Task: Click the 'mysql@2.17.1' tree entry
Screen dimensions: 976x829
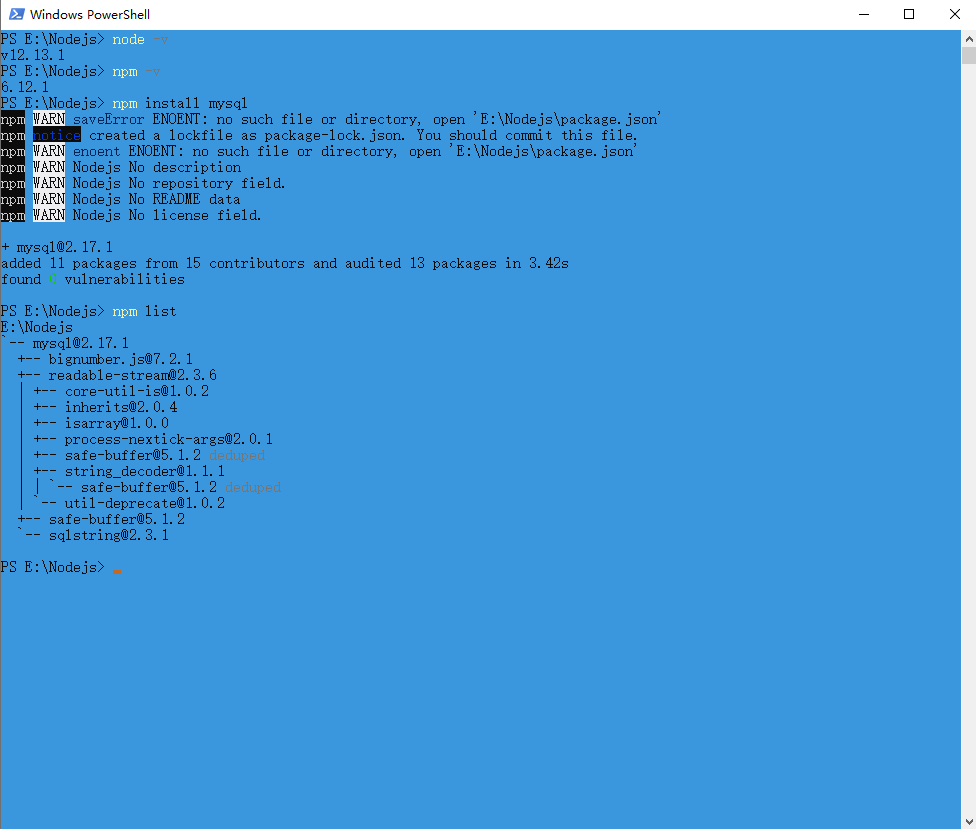Action: 81,344
